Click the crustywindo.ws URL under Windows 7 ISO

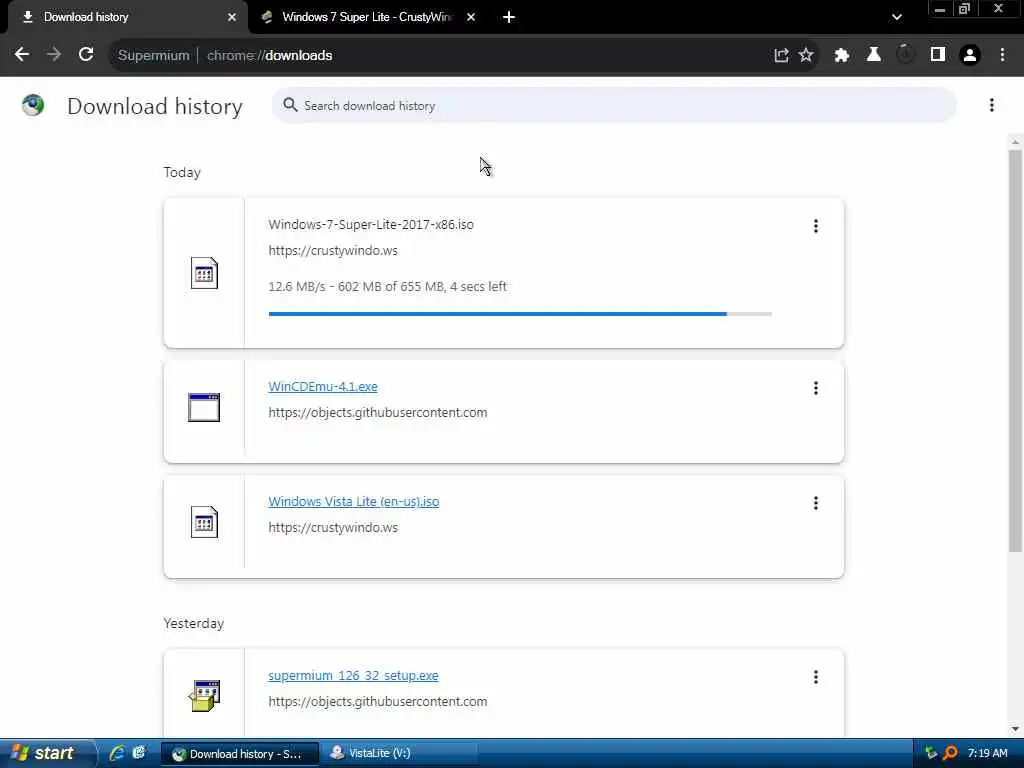333,251
